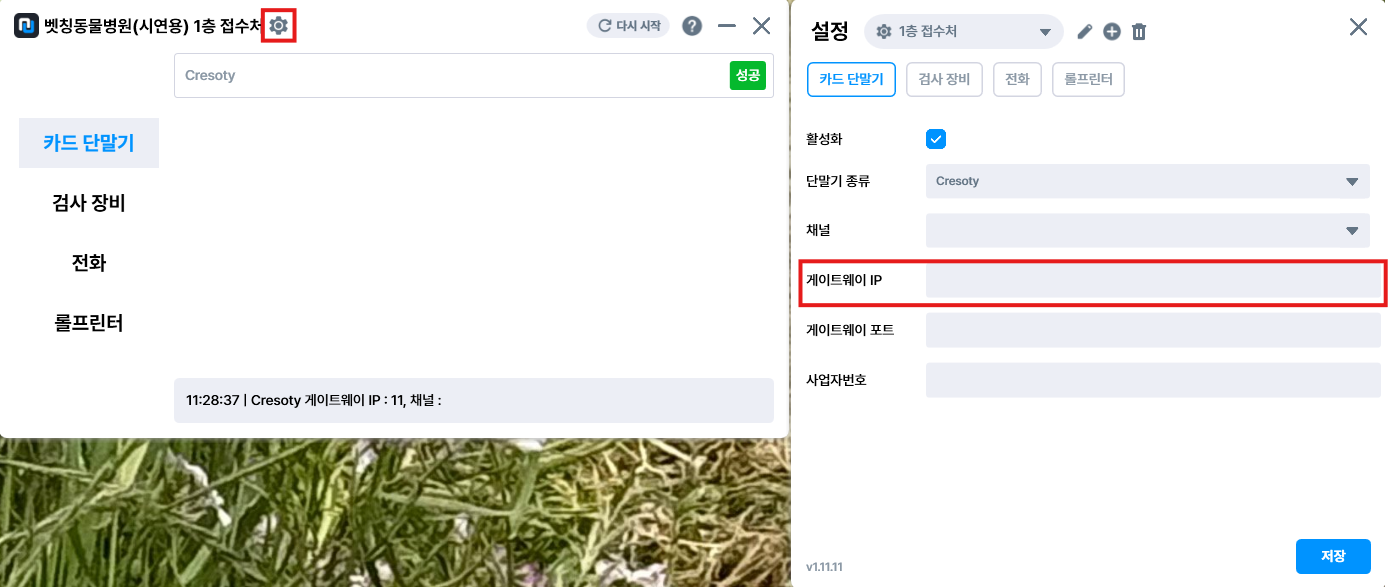Add new profile with plus icon
The height and width of the screenshot is (587, 1388).
tap(1112, 32)
